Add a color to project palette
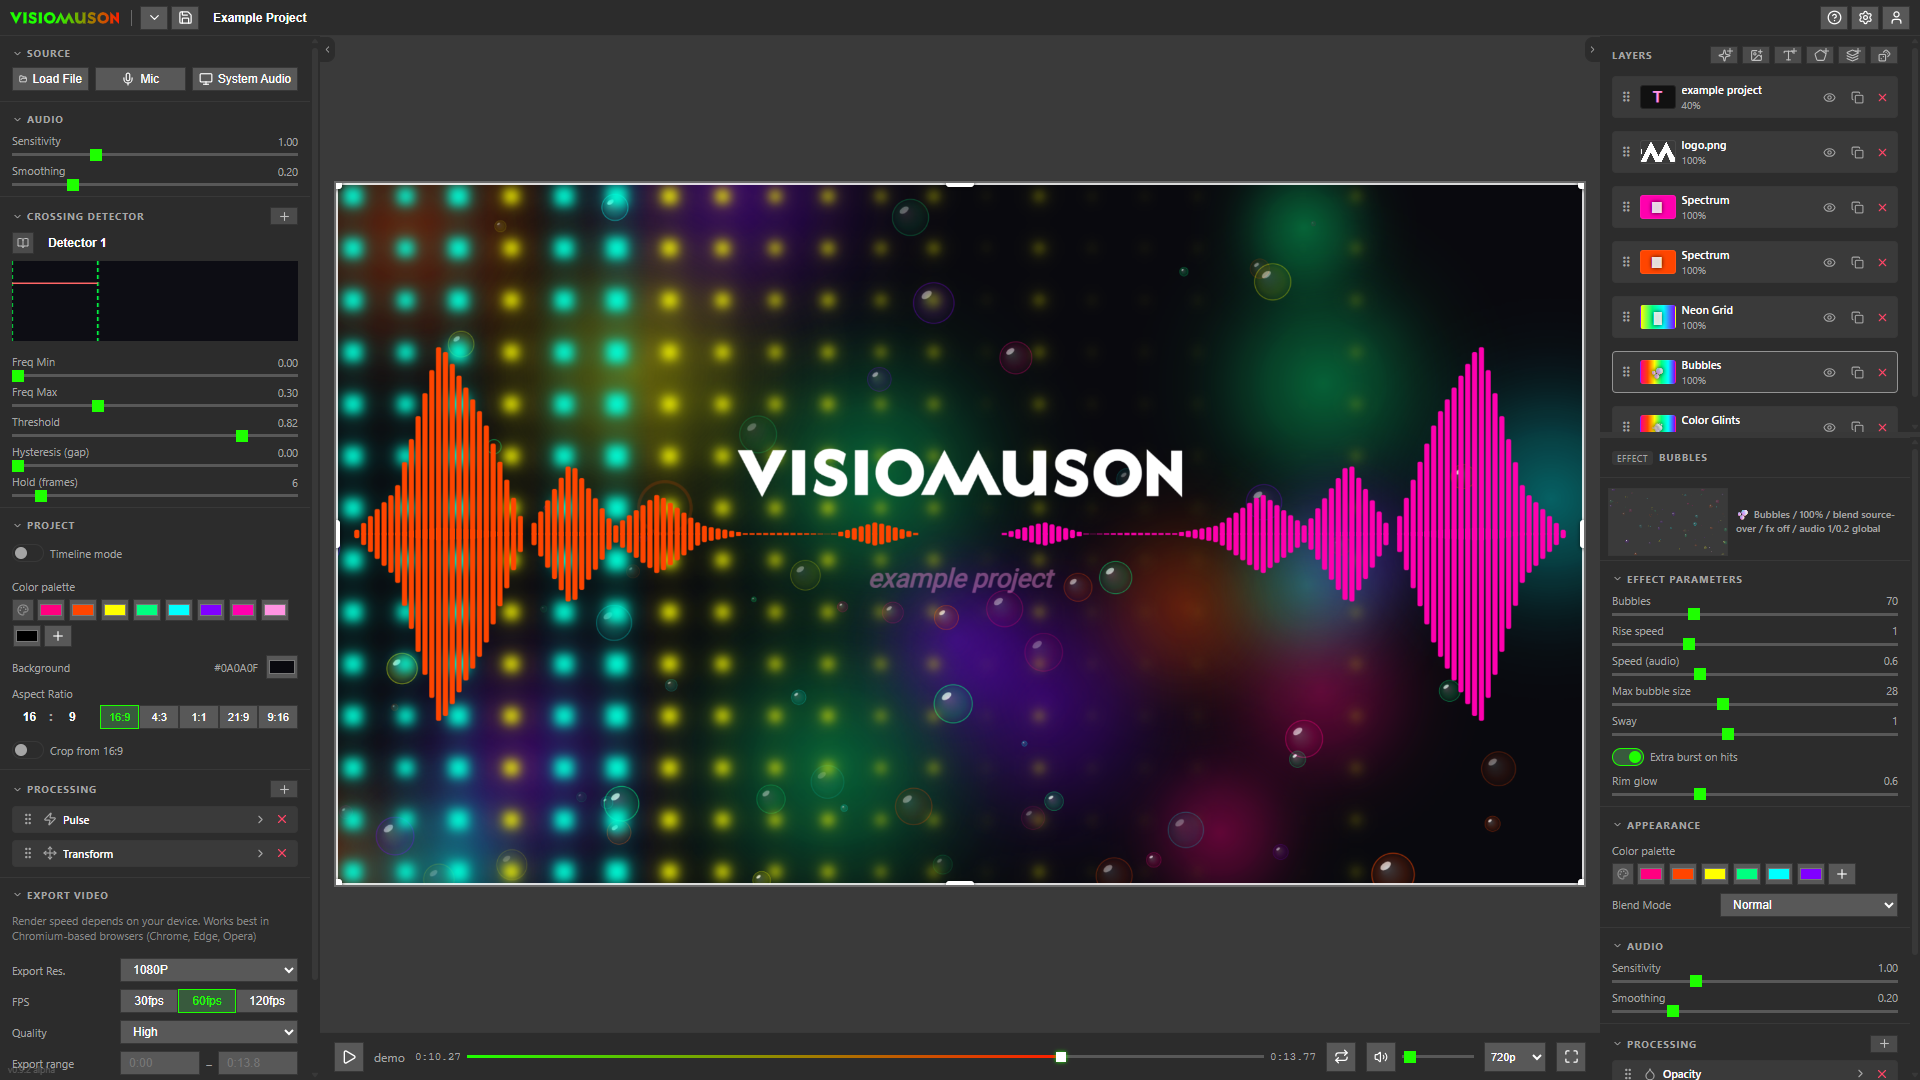Viewport: 1920px width, 1080px height. click(58, 636)
